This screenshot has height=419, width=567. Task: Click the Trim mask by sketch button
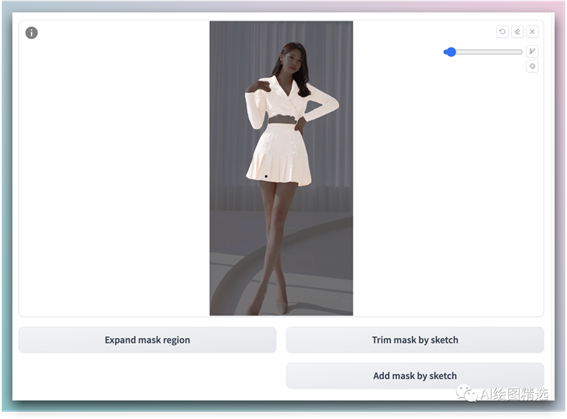415,340
